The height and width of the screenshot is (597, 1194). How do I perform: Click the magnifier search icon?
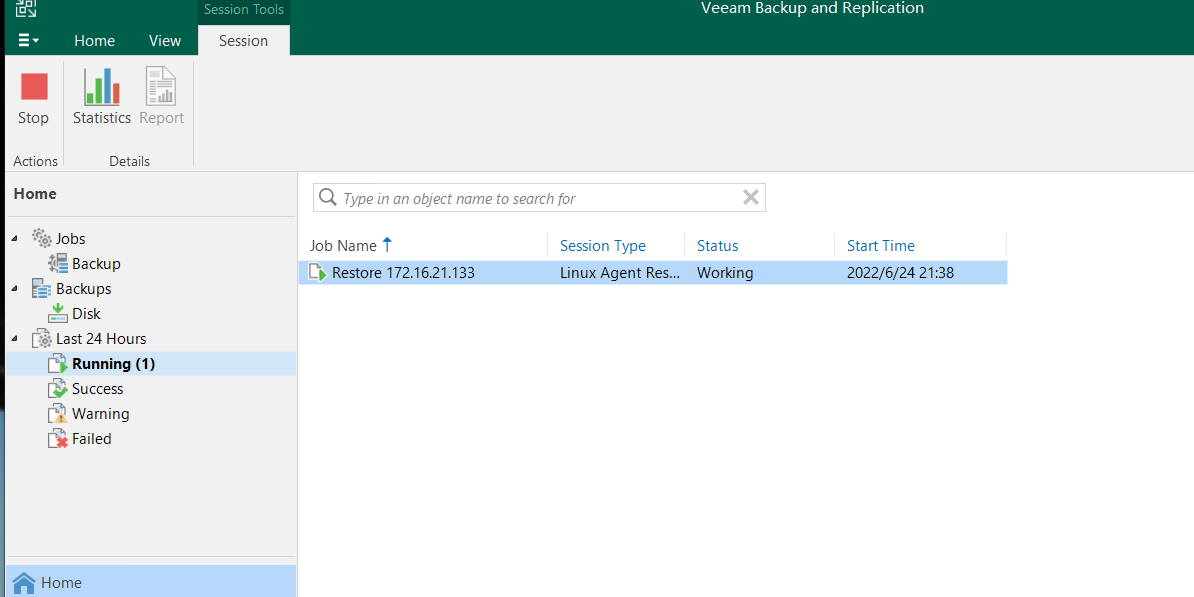click(x=327, y=198)
